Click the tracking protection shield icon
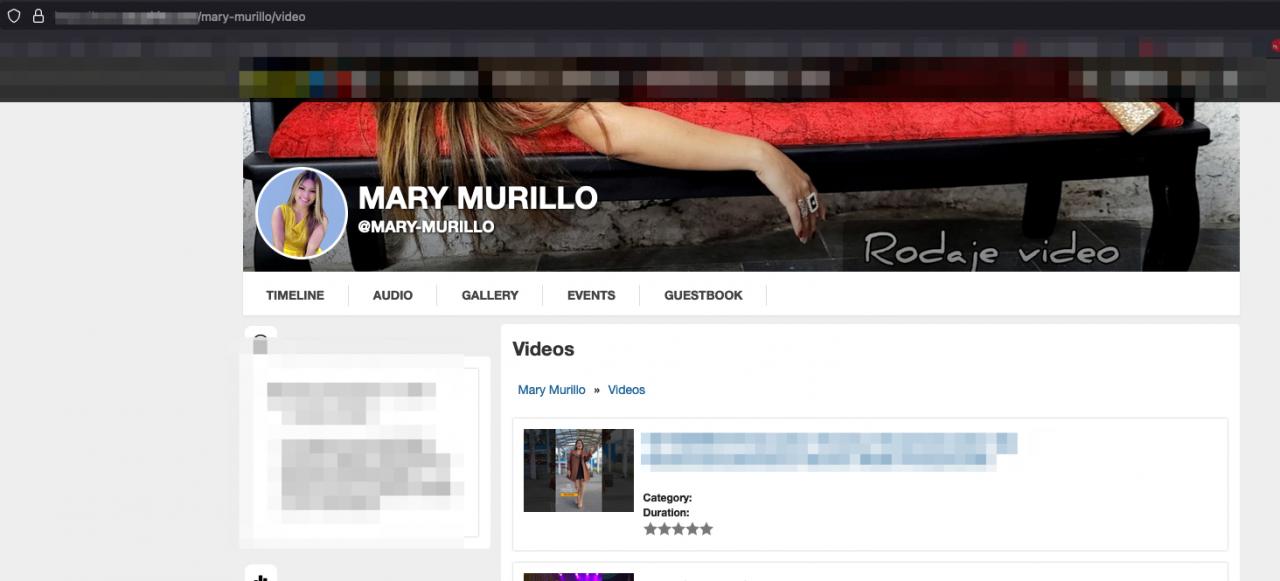 click(14, 16)
